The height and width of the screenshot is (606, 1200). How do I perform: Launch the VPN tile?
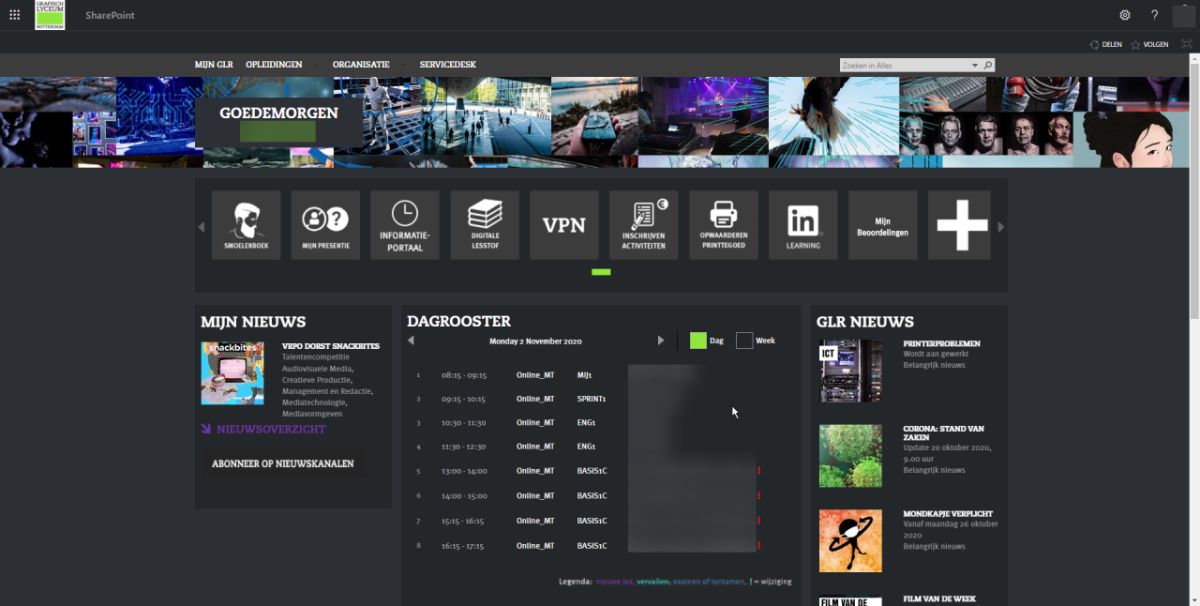click(x=564, y=225)
